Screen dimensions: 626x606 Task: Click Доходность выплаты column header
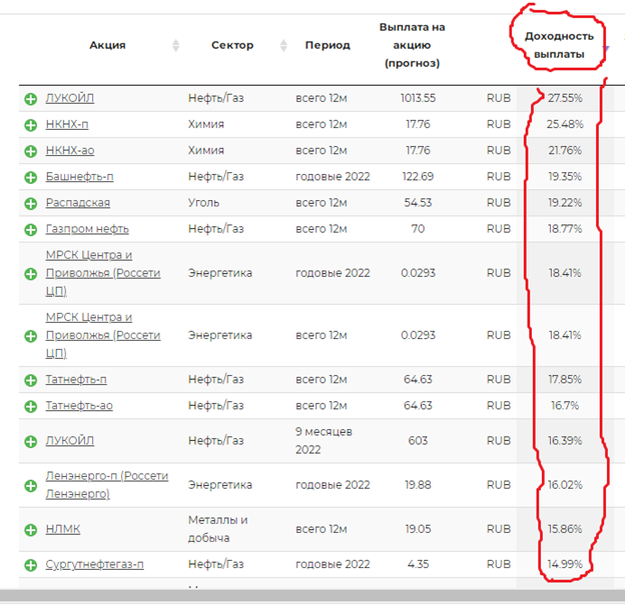559,46
